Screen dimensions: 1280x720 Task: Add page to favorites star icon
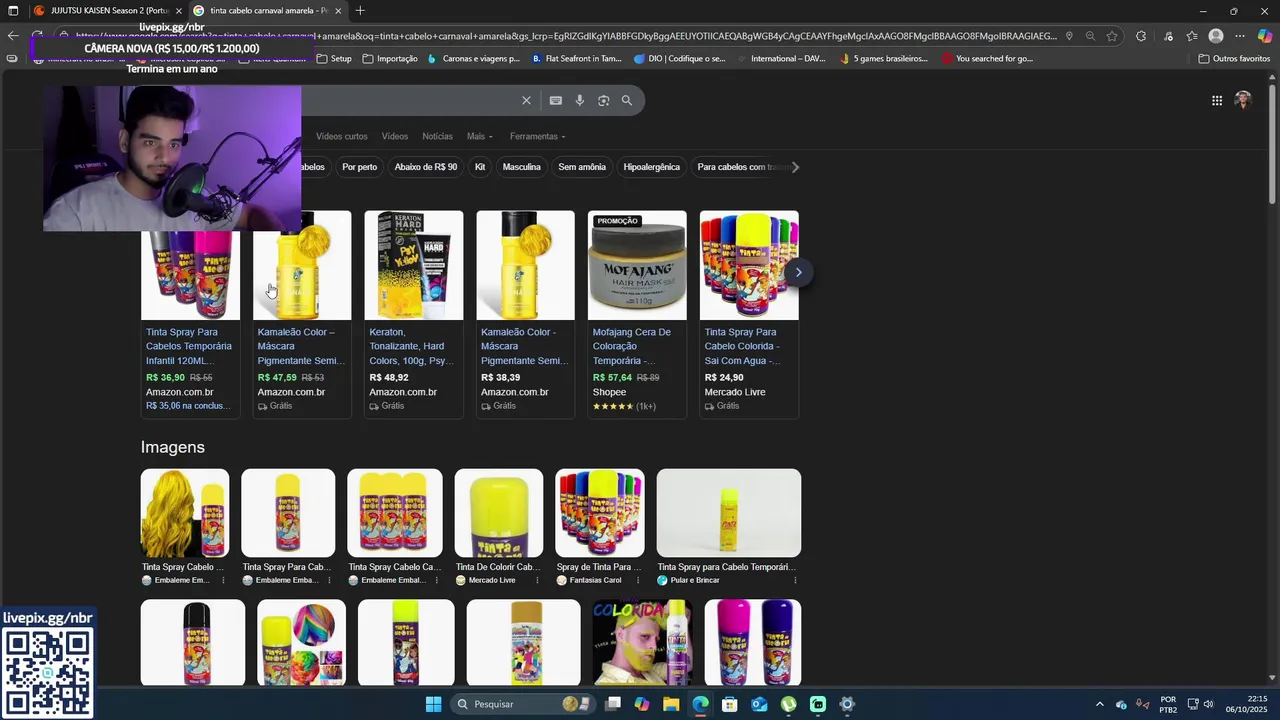tap(1112, 36)
